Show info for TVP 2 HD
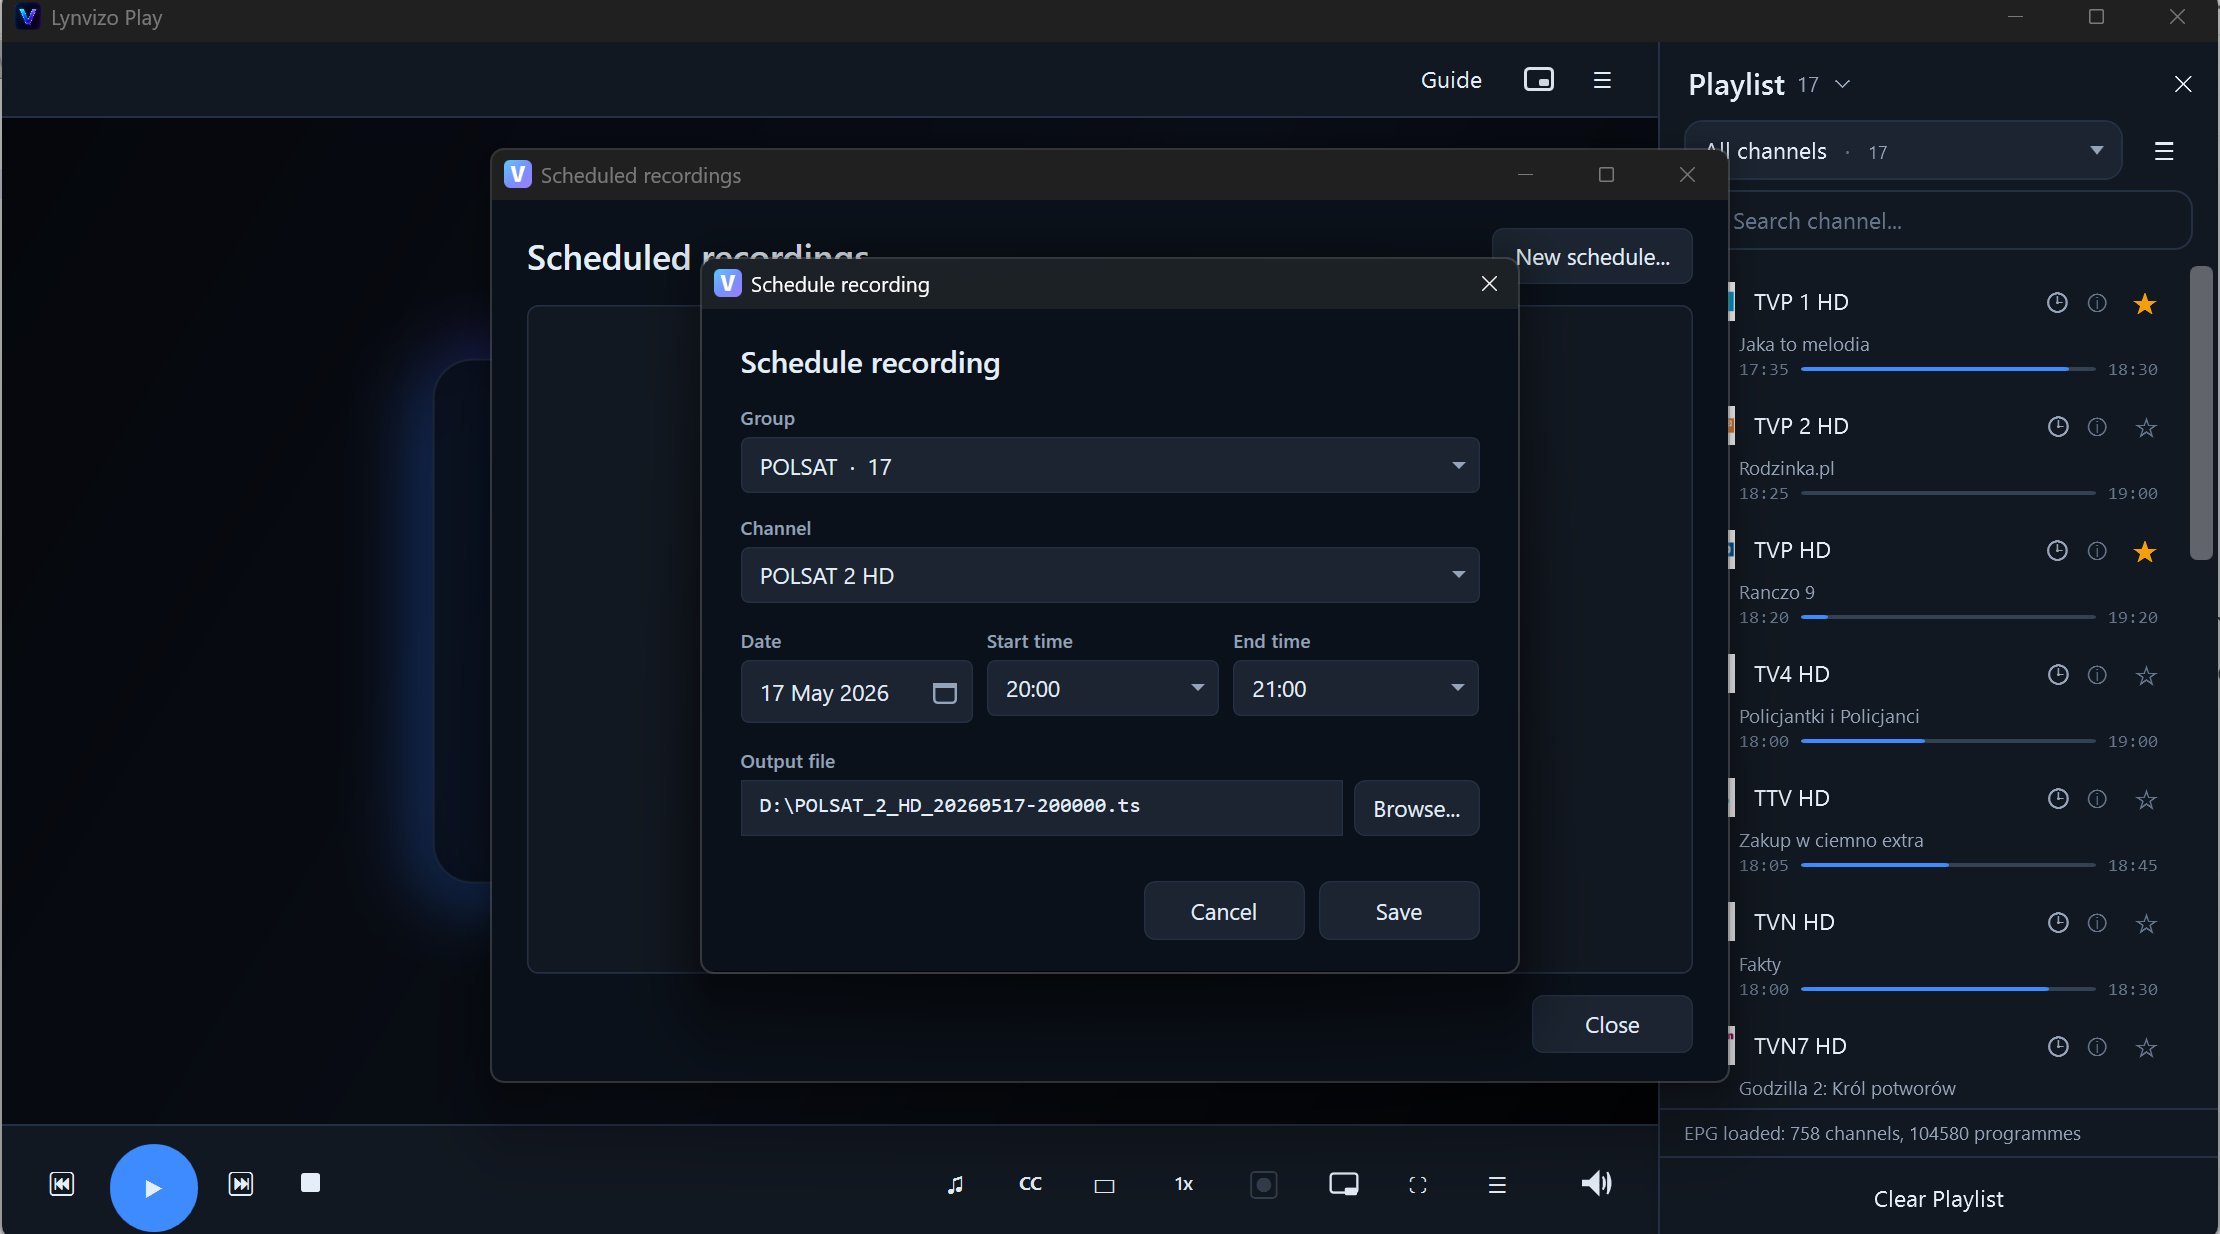Image resolution: width=2220 pixels, height=1234 pixels. pyautogui.click(x=2097, y=427)
